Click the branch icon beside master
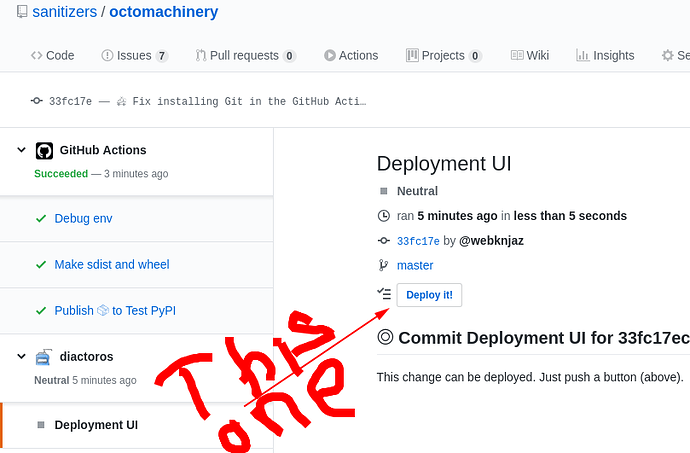Screen dimensions: 690x453 (383, 265)
